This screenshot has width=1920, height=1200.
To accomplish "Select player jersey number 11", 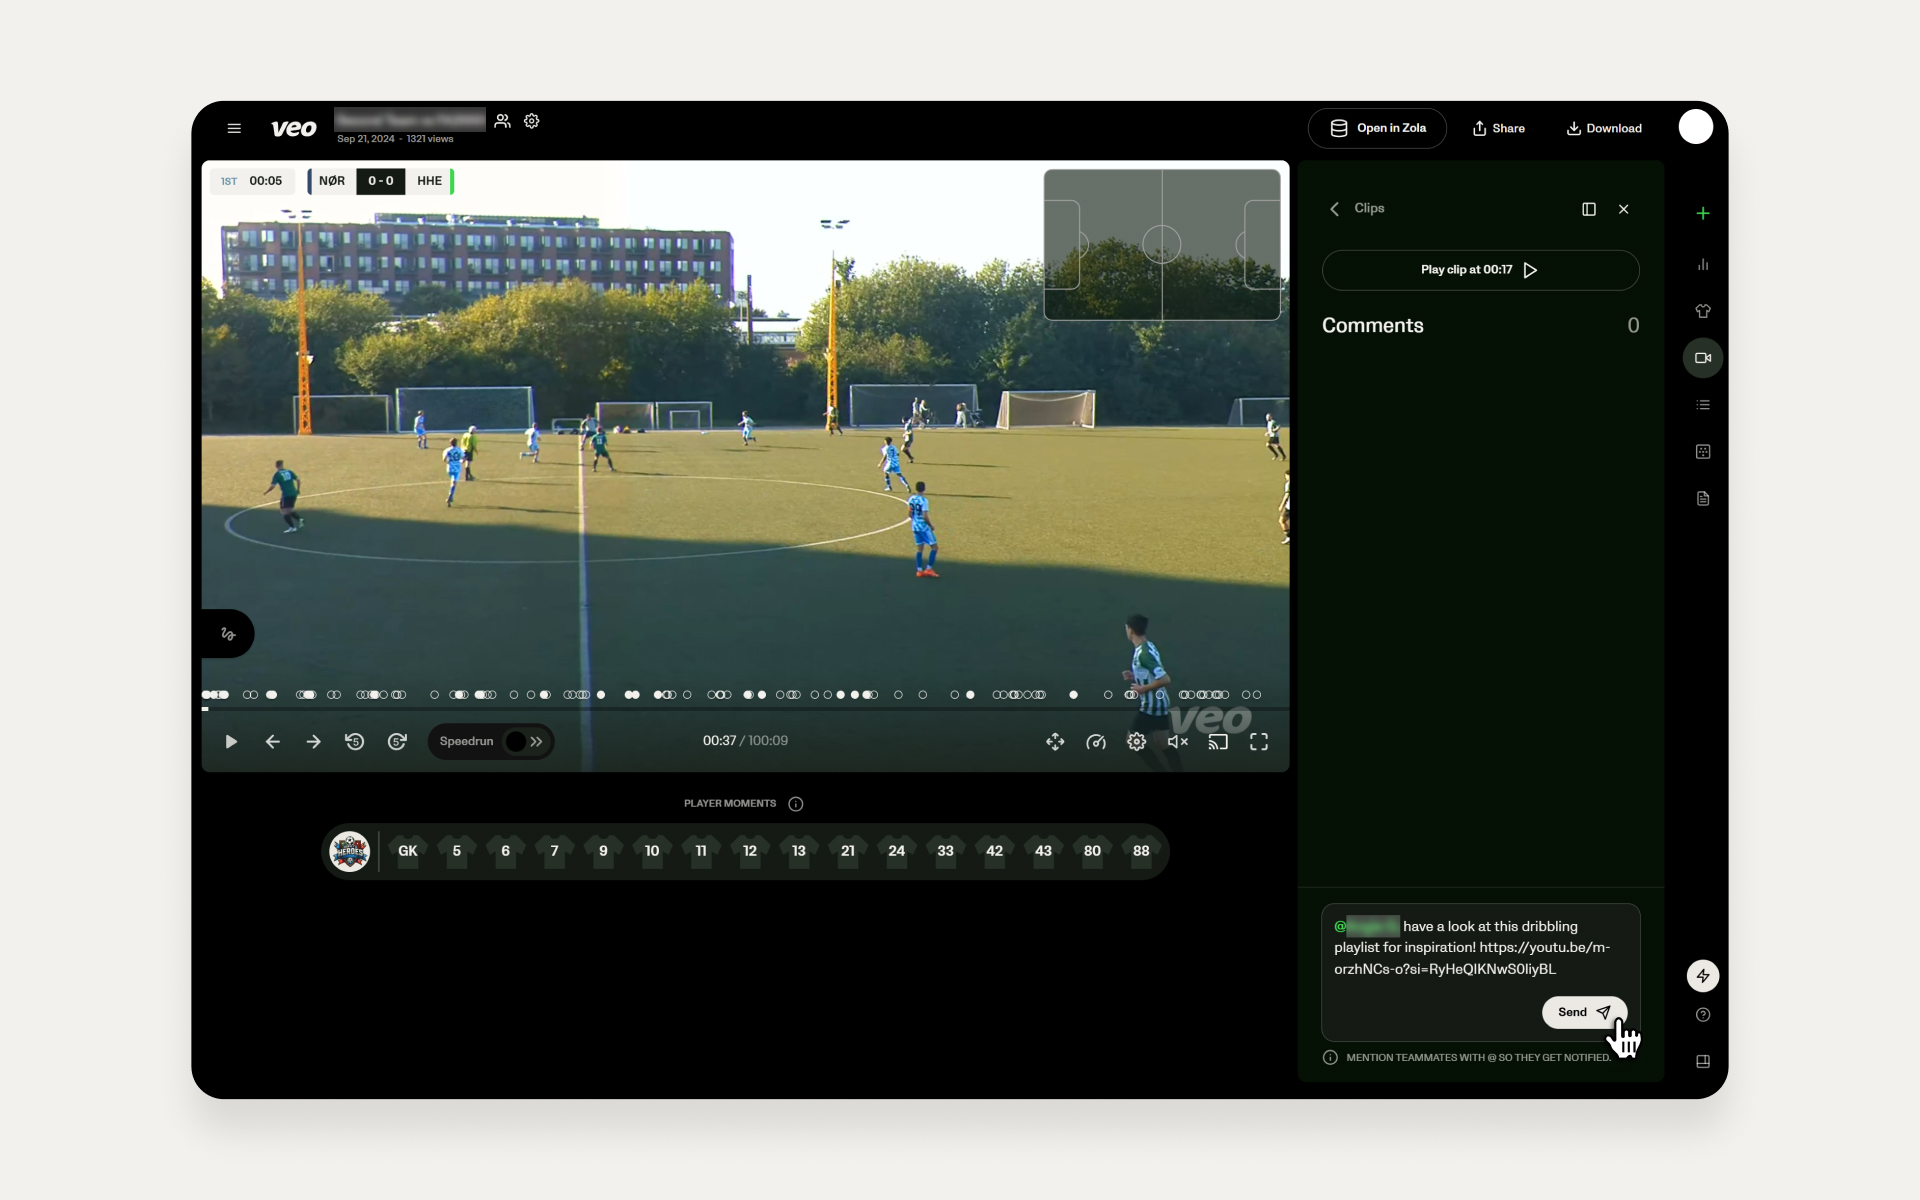I will [701, 852].
